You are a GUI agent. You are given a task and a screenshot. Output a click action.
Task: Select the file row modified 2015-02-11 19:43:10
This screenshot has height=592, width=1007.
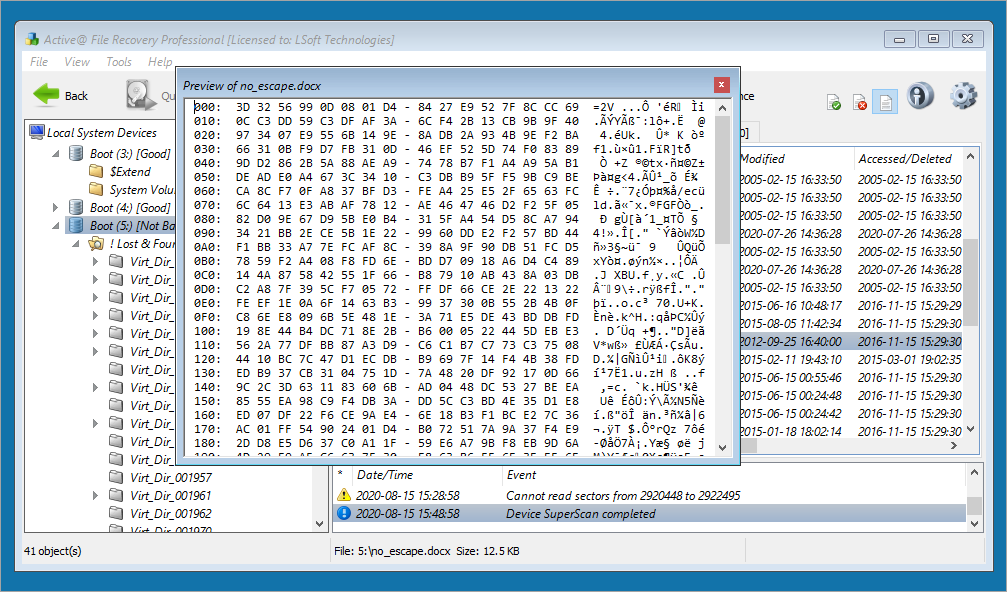coord(851,359)
